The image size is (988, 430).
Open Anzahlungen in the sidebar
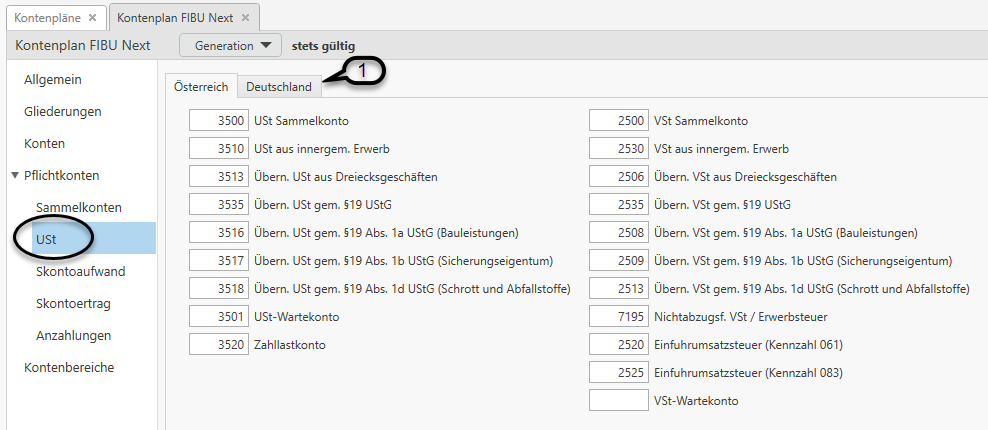[73, 336]
